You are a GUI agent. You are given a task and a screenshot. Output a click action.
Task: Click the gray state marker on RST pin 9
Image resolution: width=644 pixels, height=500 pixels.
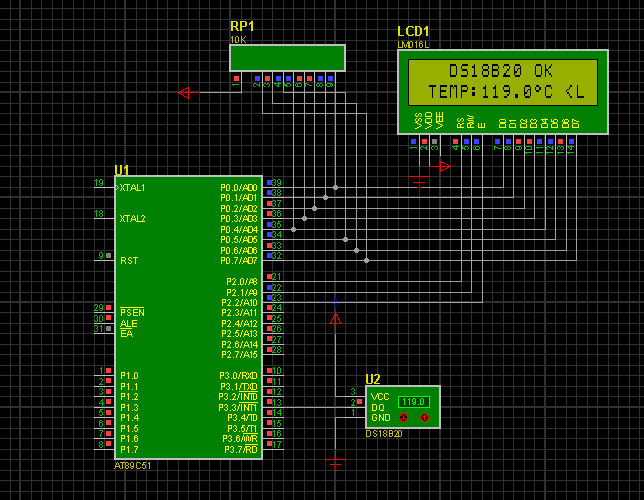(x=108, y=256)
